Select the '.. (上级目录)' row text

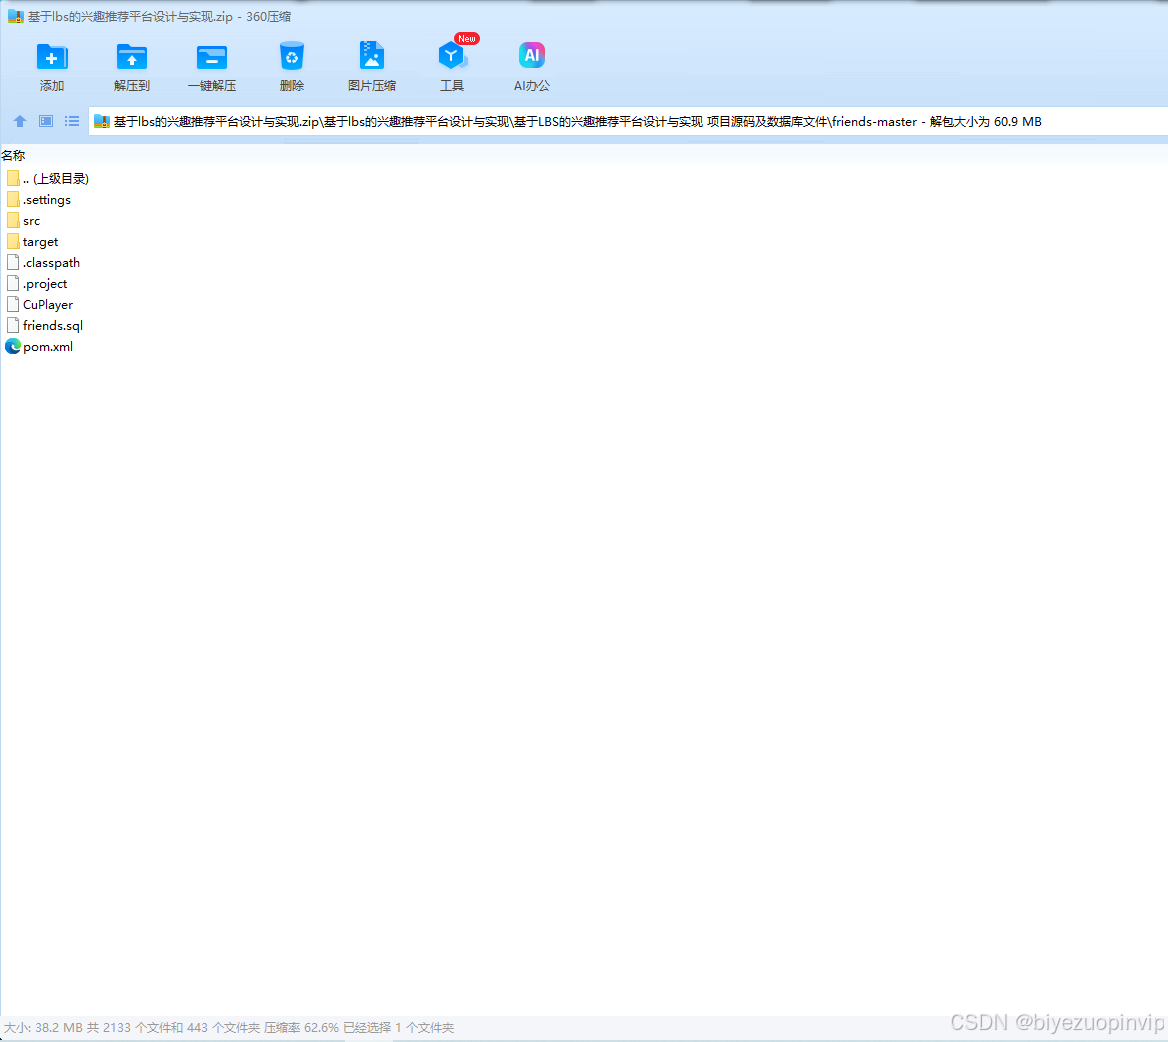tap(56, 179)
